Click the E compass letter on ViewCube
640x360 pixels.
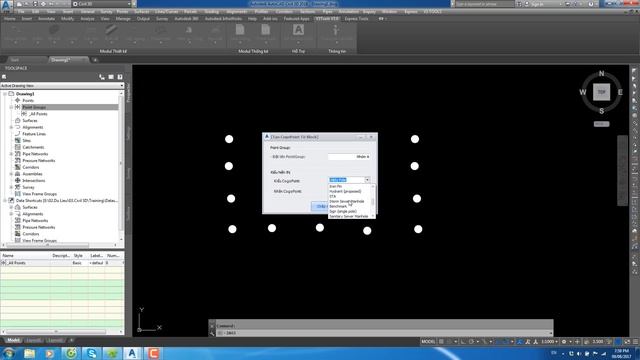pyautogui.click(x=620, y=92)
